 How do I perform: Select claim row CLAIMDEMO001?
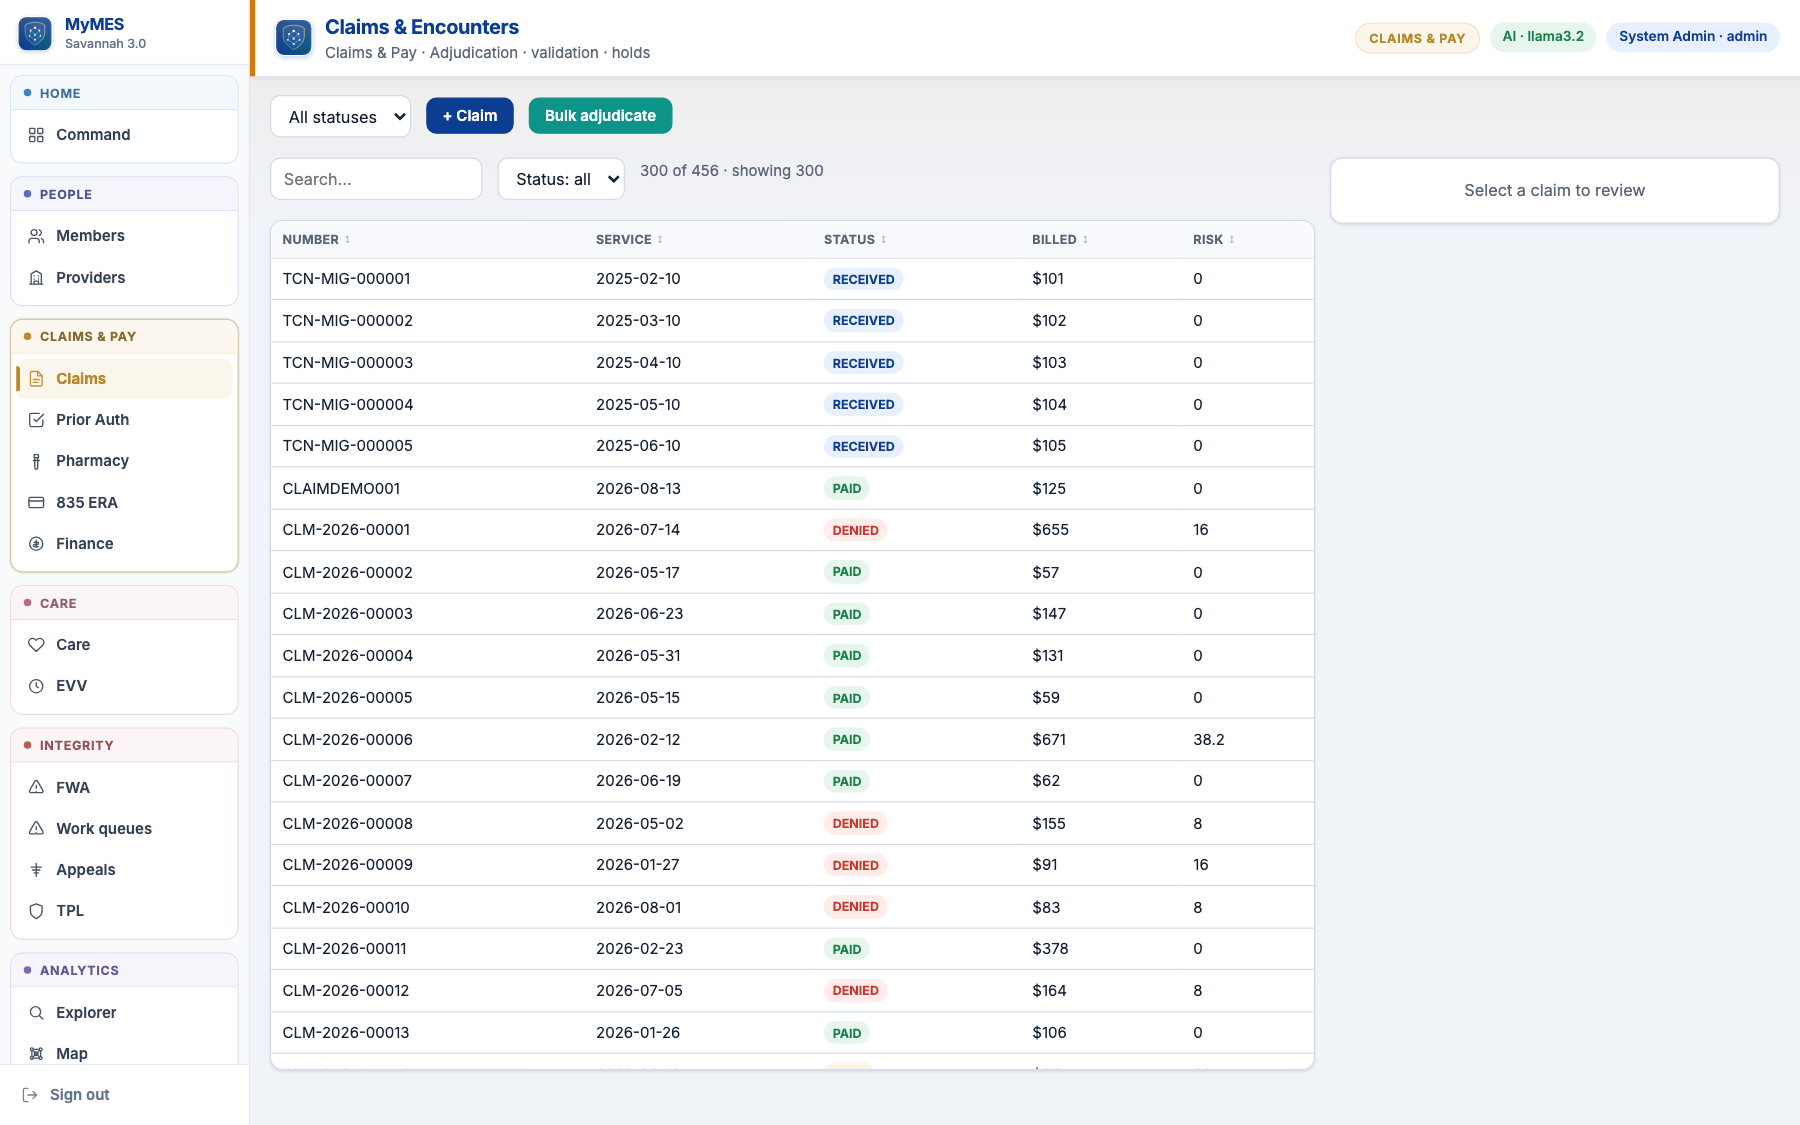click(792, 489)
